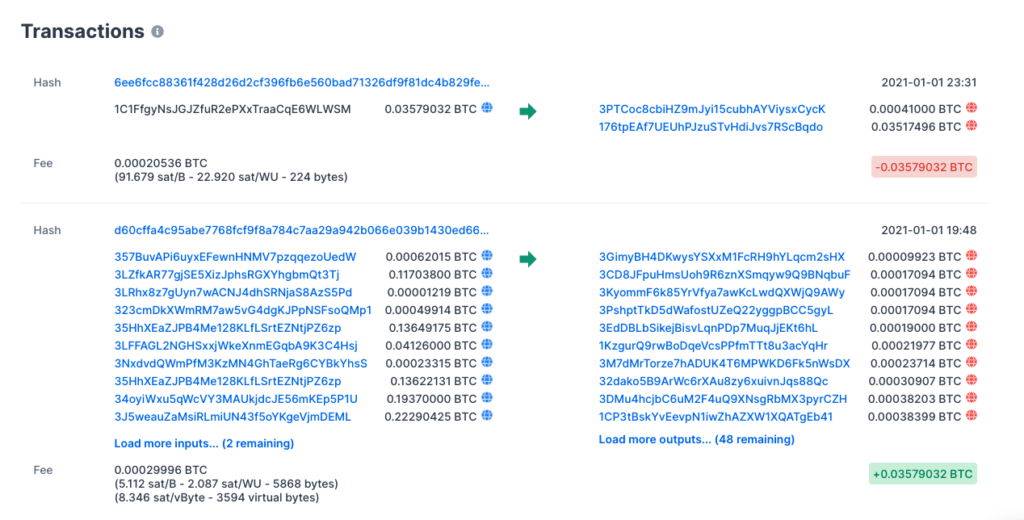
Task: Click green arrow of the second transaction
Action: pos(528,259)
